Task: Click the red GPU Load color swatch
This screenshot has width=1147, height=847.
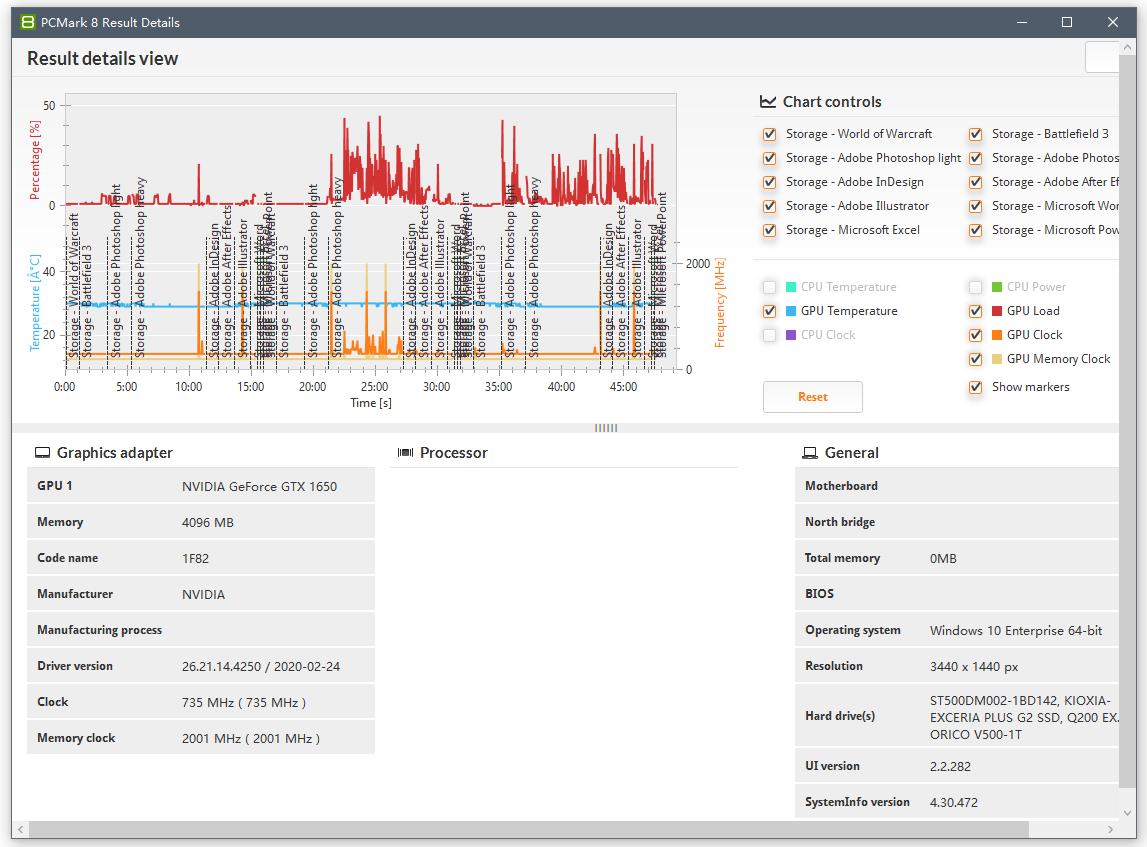Action: pos(997,311)
